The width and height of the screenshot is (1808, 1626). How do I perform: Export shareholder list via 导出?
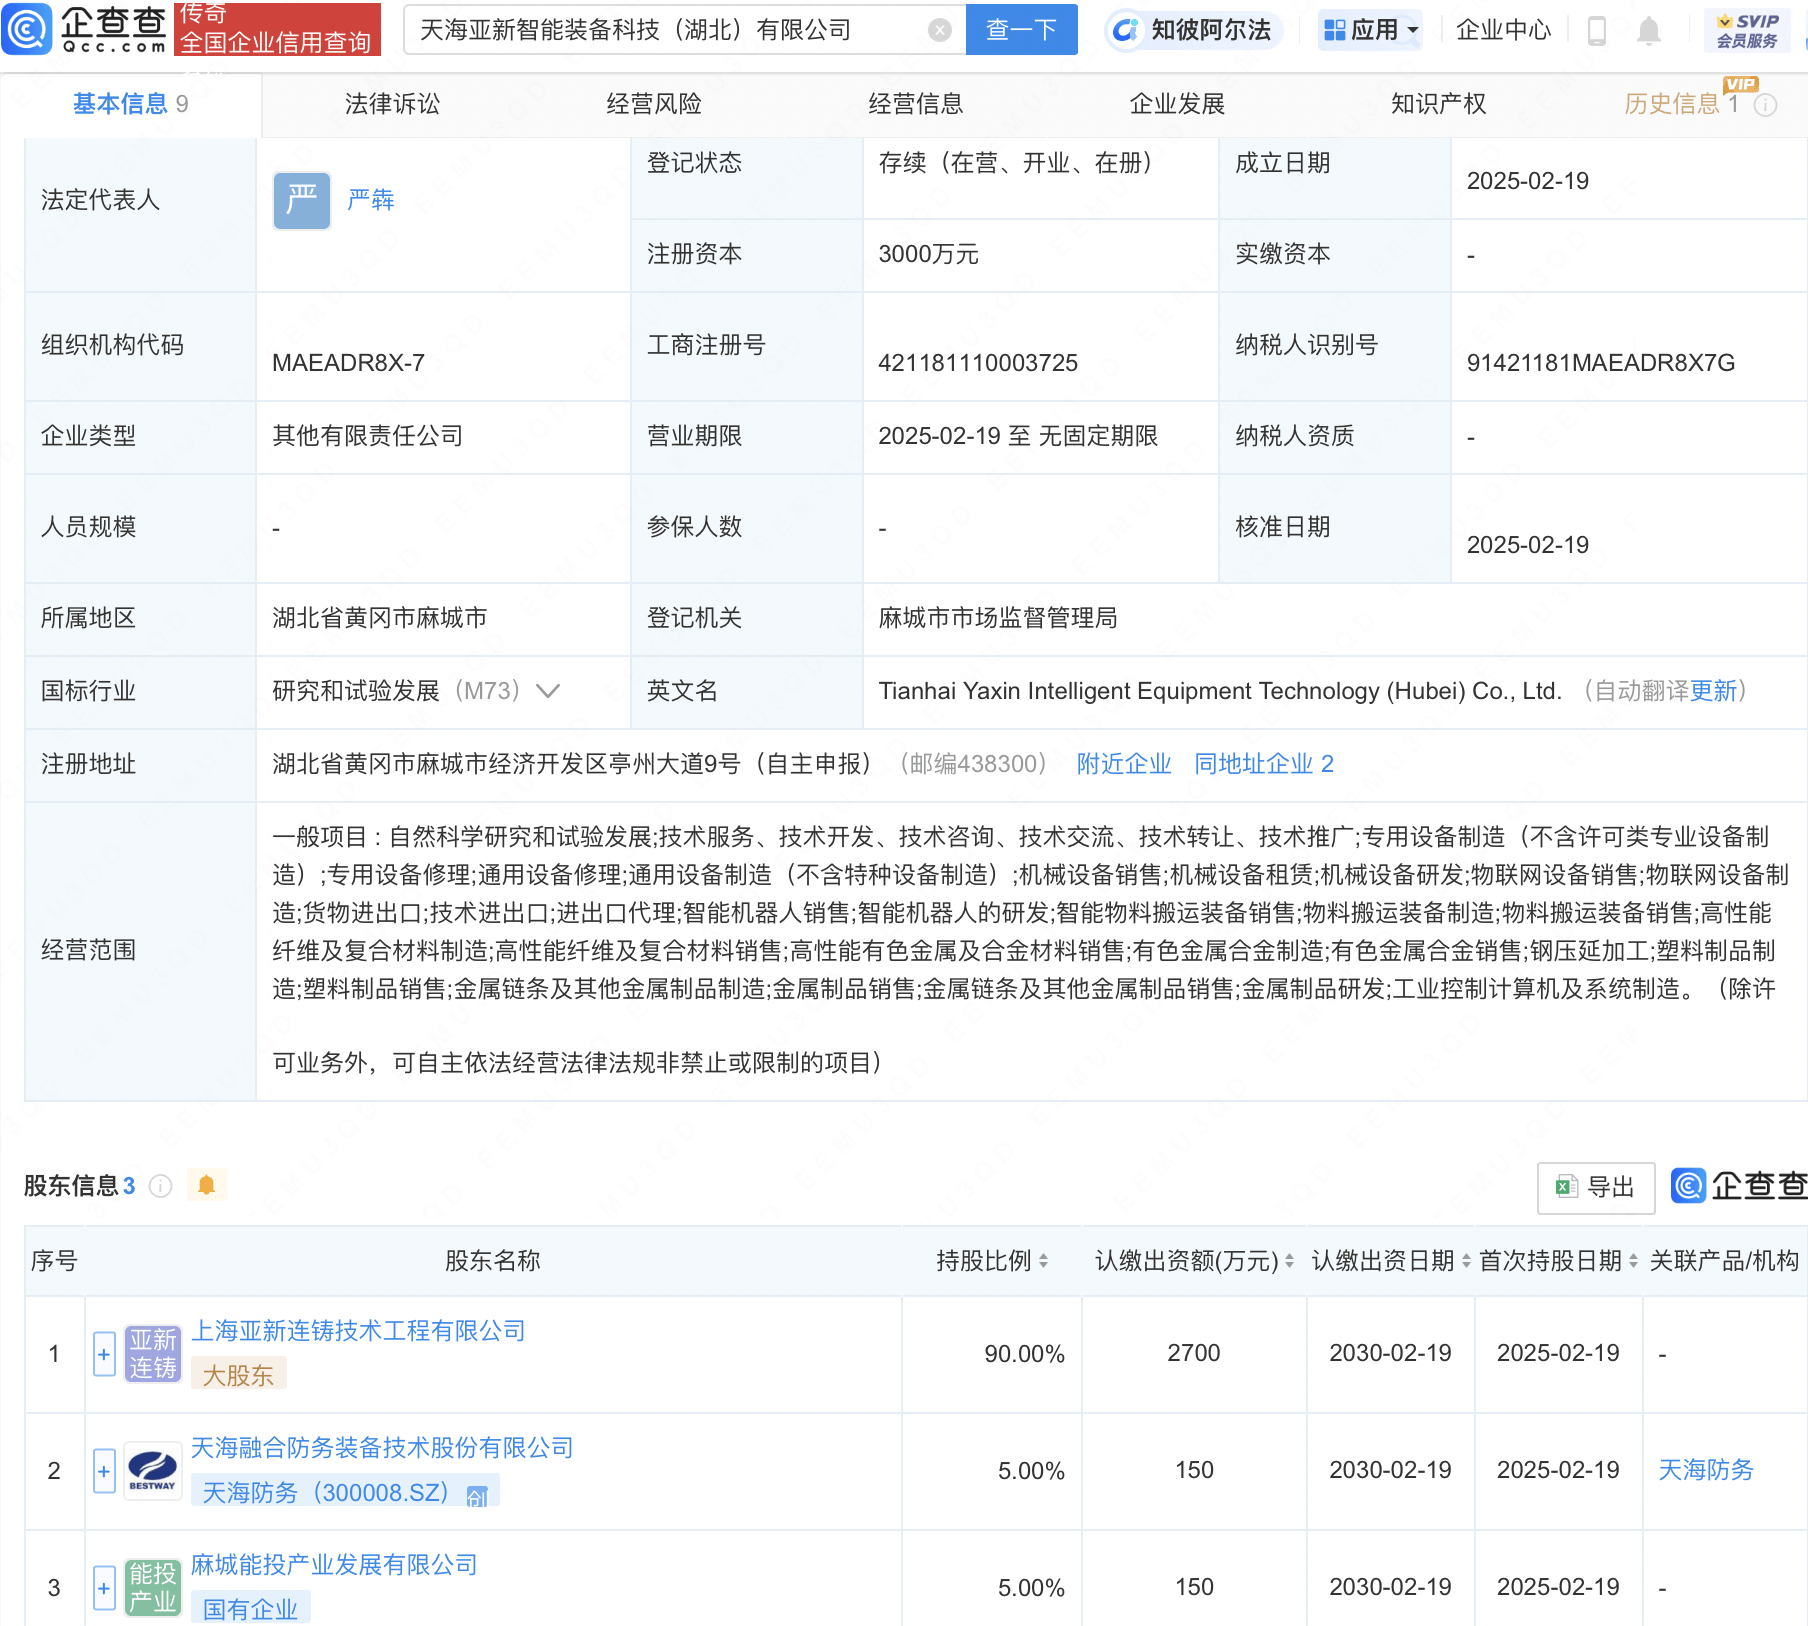click(x=1595, y=1187)
